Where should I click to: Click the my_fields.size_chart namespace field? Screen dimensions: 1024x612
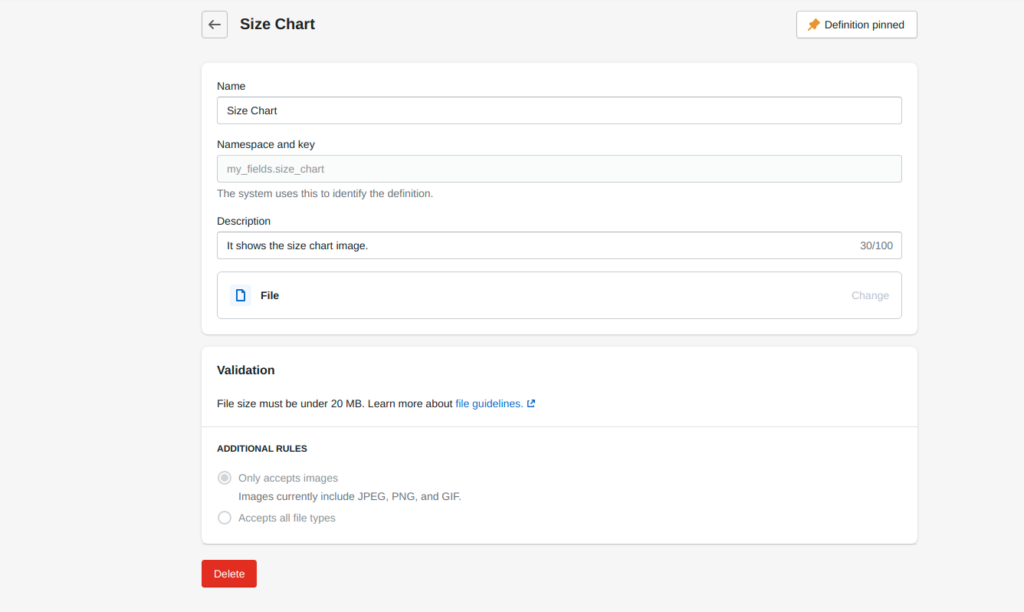point(559,169)
